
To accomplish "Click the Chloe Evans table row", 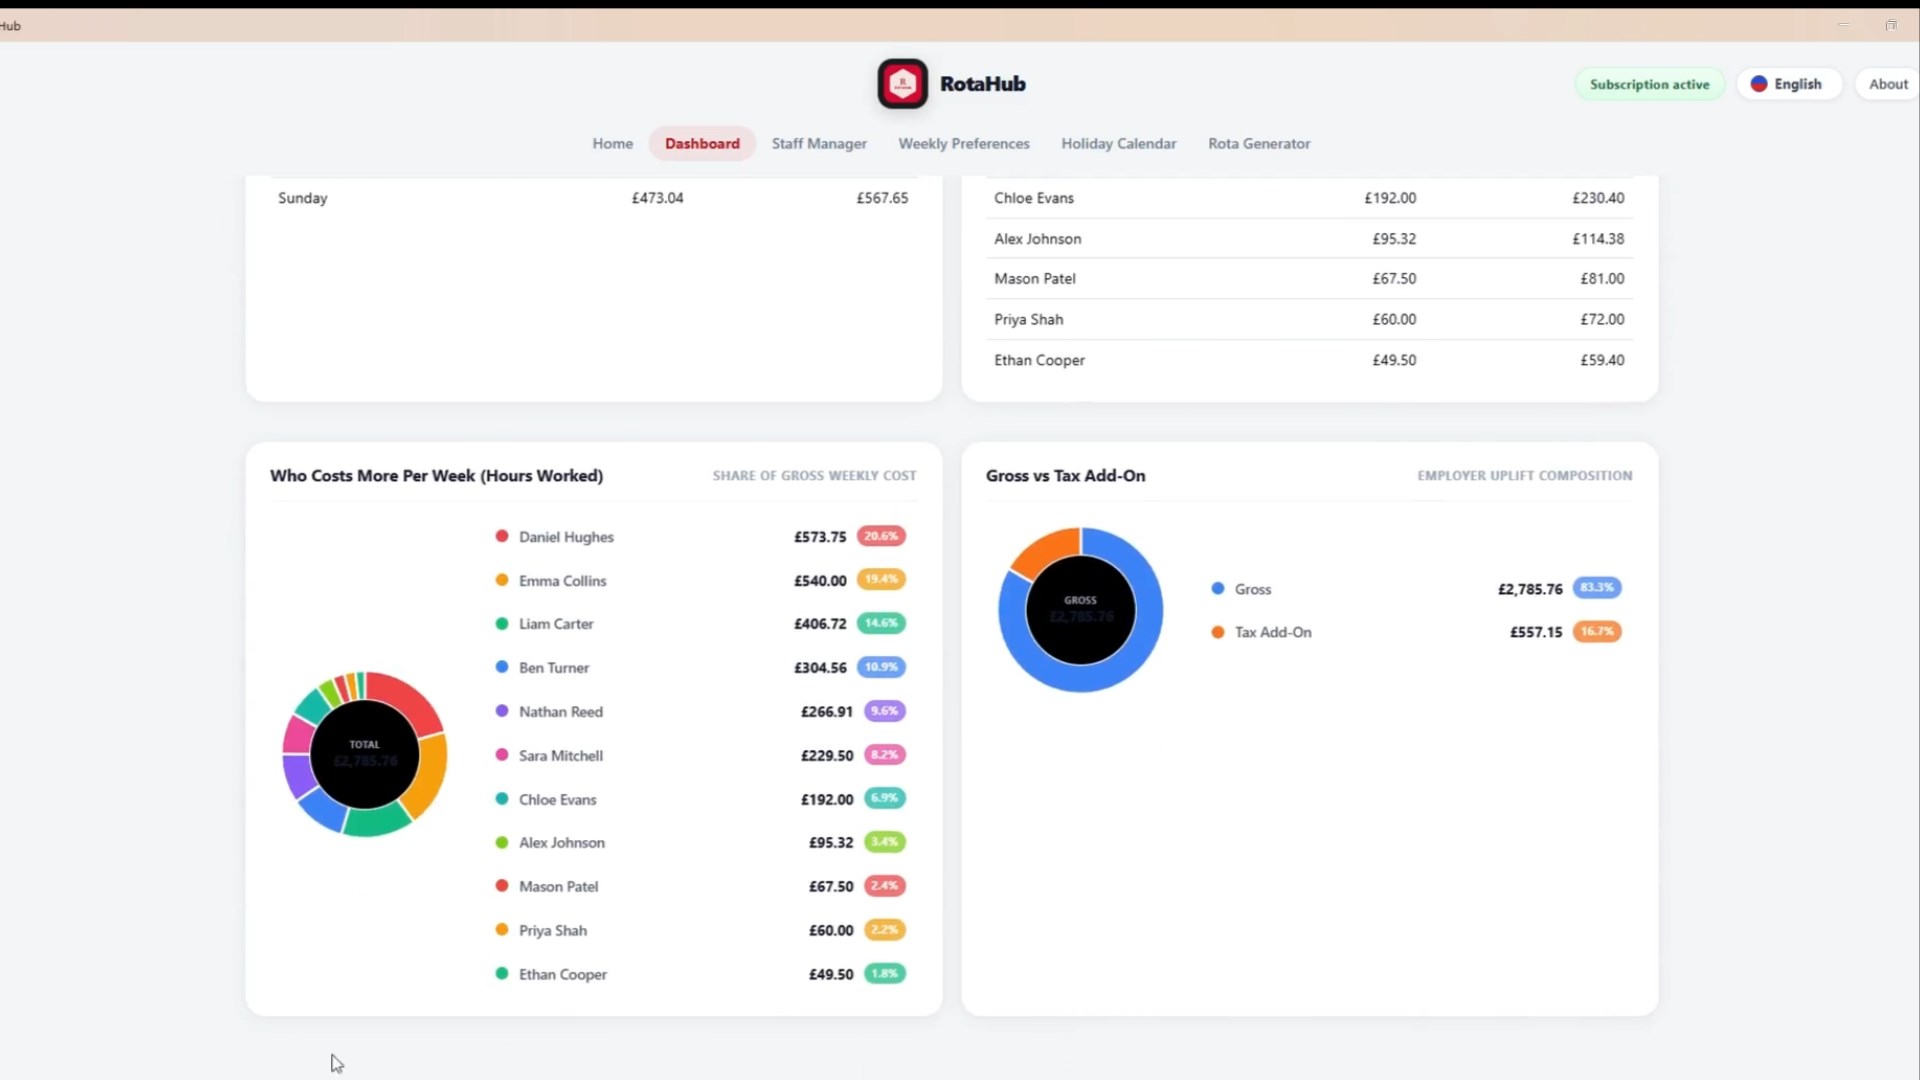I will [1309, 198].
